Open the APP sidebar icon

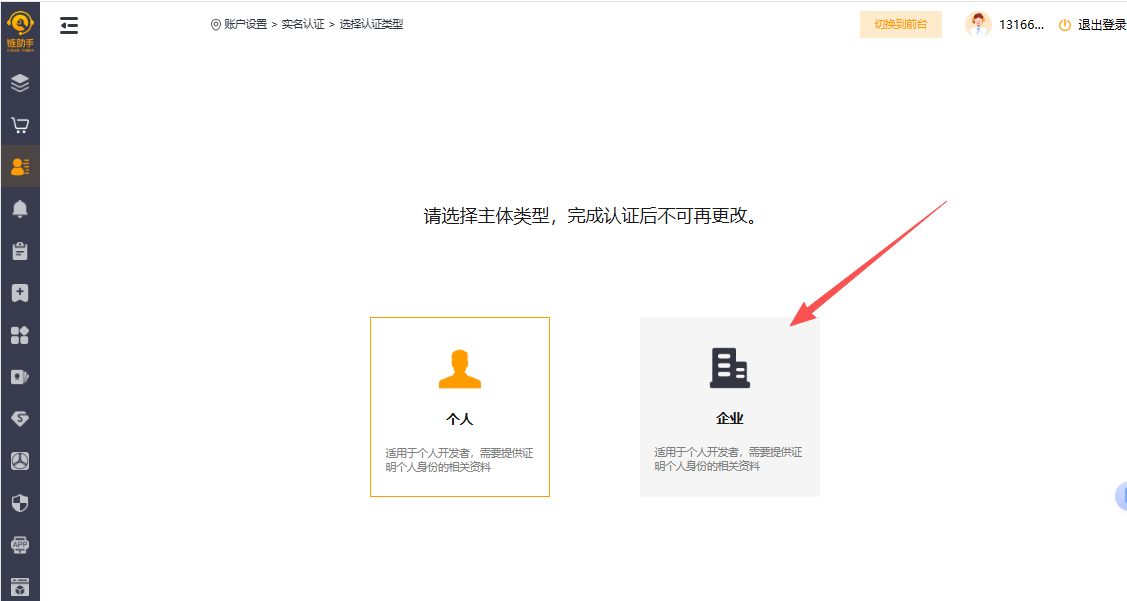point(20,545)
